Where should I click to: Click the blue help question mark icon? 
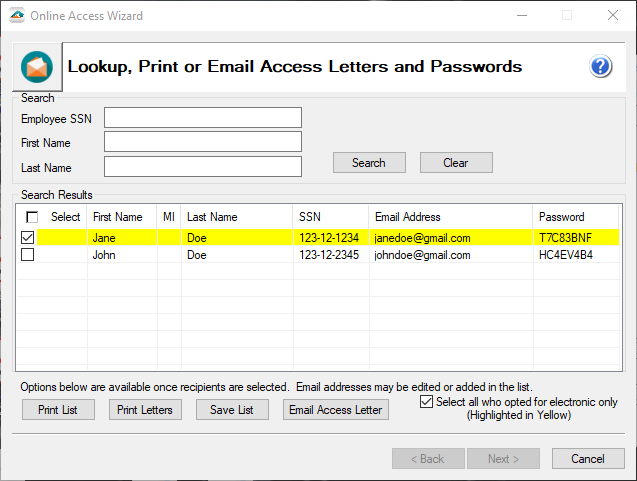[600, 67]
